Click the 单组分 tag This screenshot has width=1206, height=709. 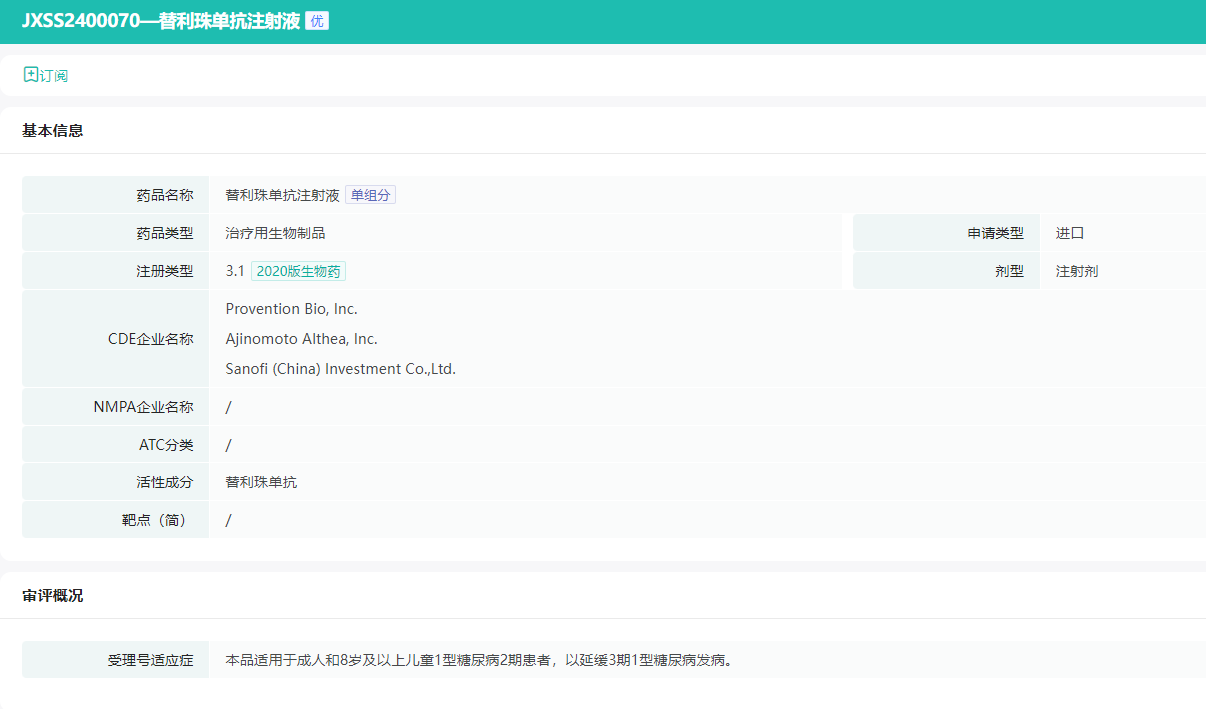[x=370, y=195]
